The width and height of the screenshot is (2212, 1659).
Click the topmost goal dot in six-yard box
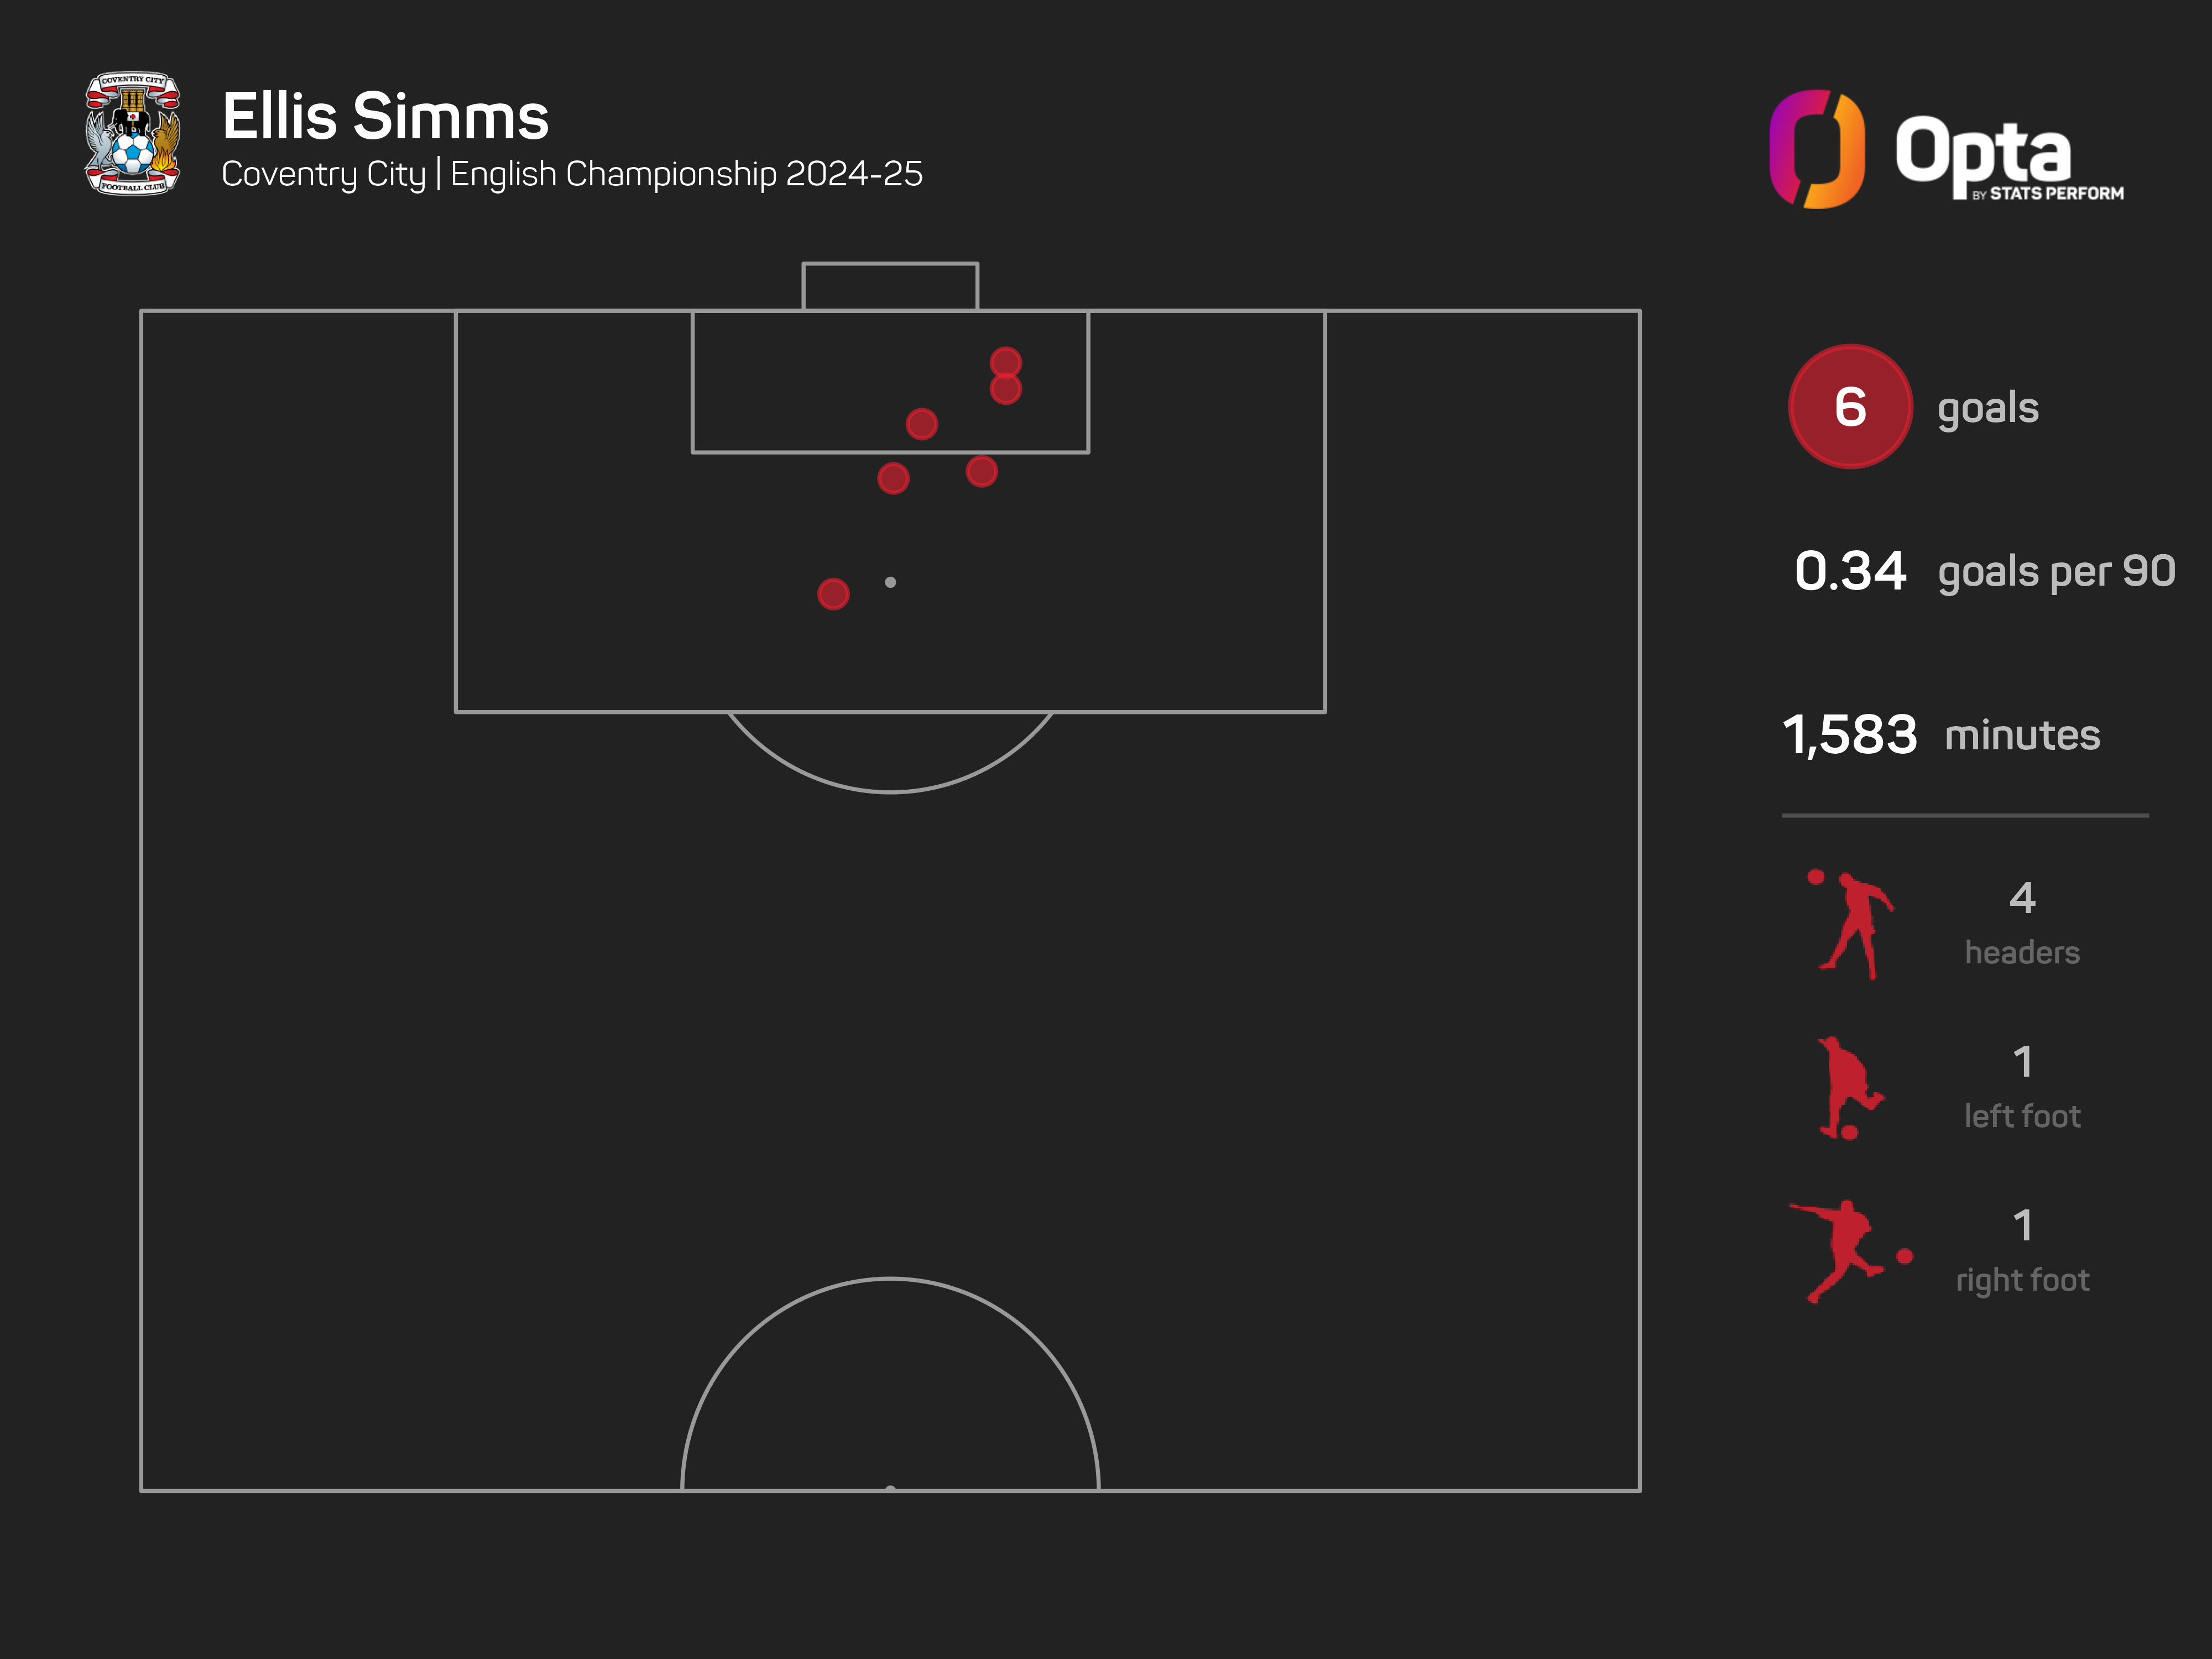1005,362
